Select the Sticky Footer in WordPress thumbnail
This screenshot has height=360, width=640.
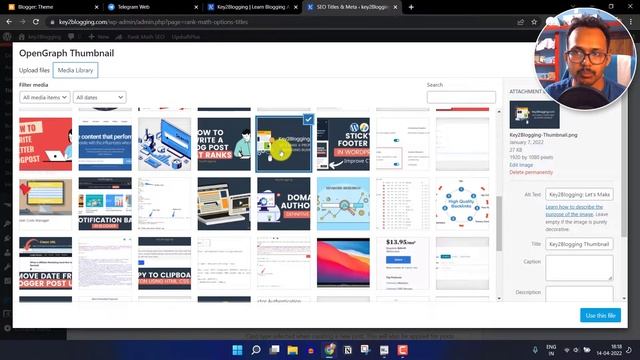click(343, 144)
